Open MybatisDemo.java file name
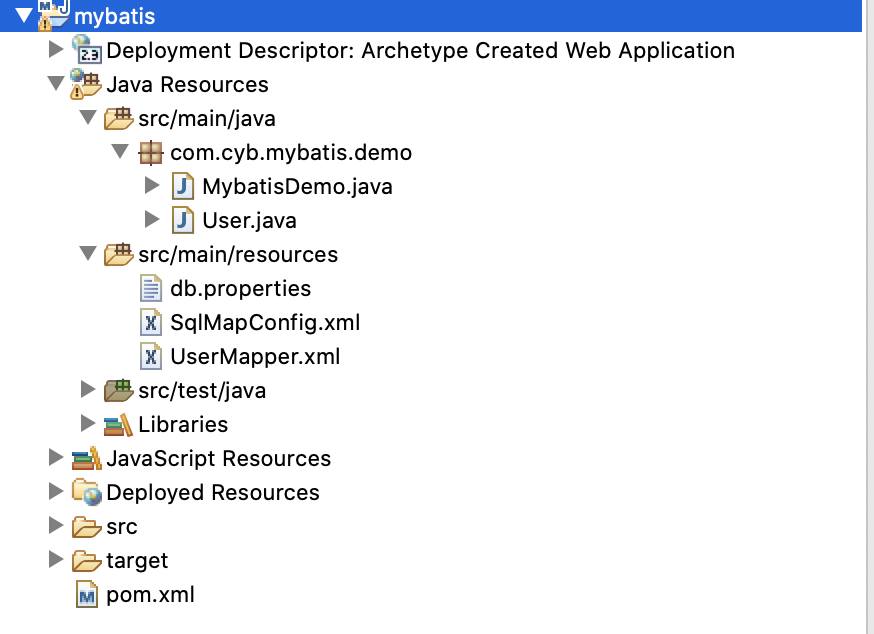 tap(298, 187)
